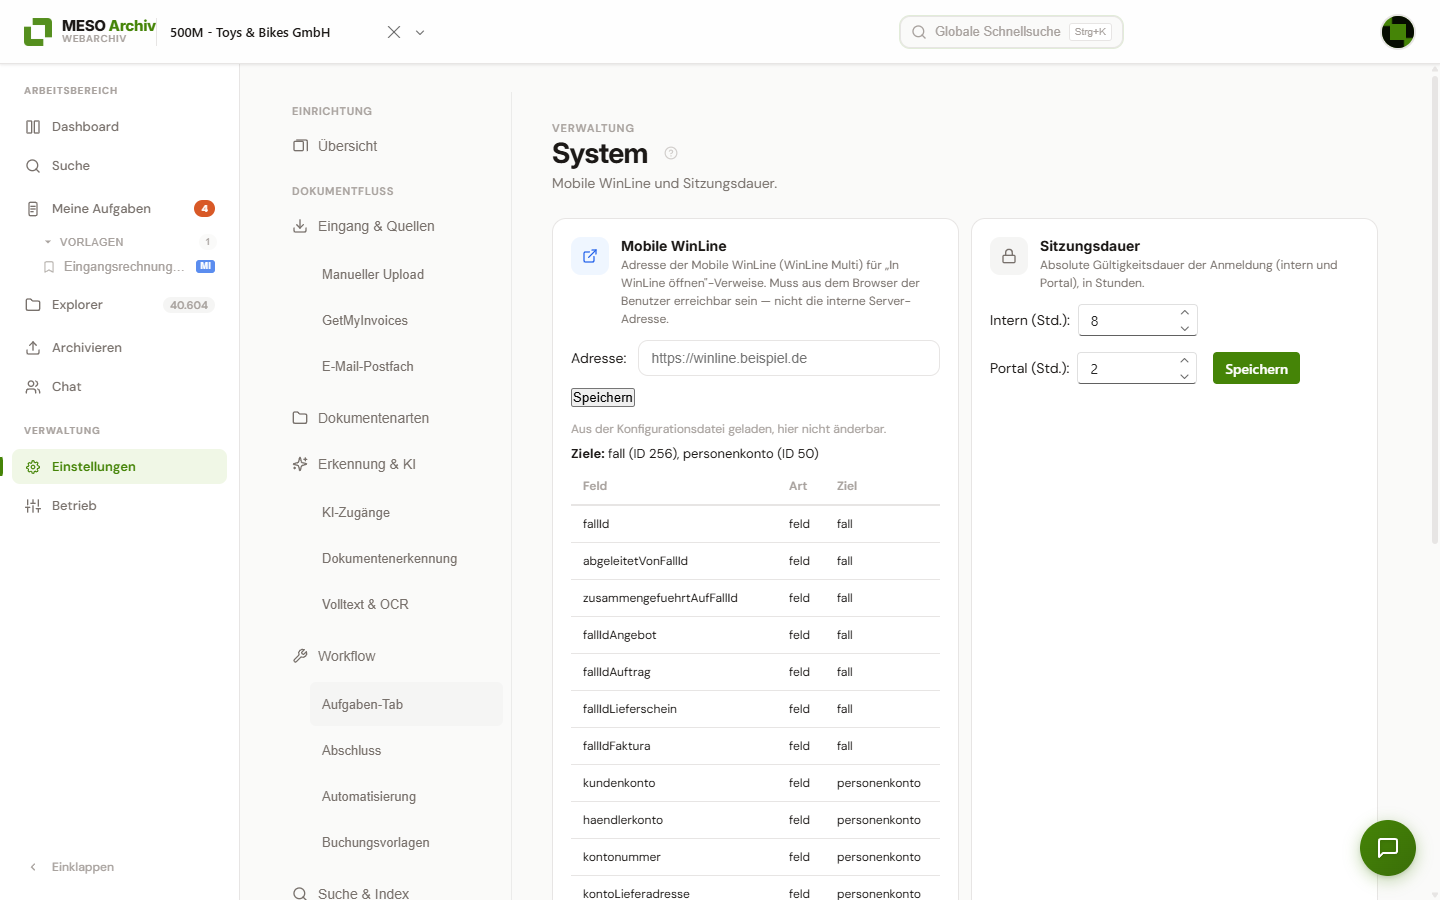Open Dokumentenerkennung settings
1440x900 pixels.
406,558
